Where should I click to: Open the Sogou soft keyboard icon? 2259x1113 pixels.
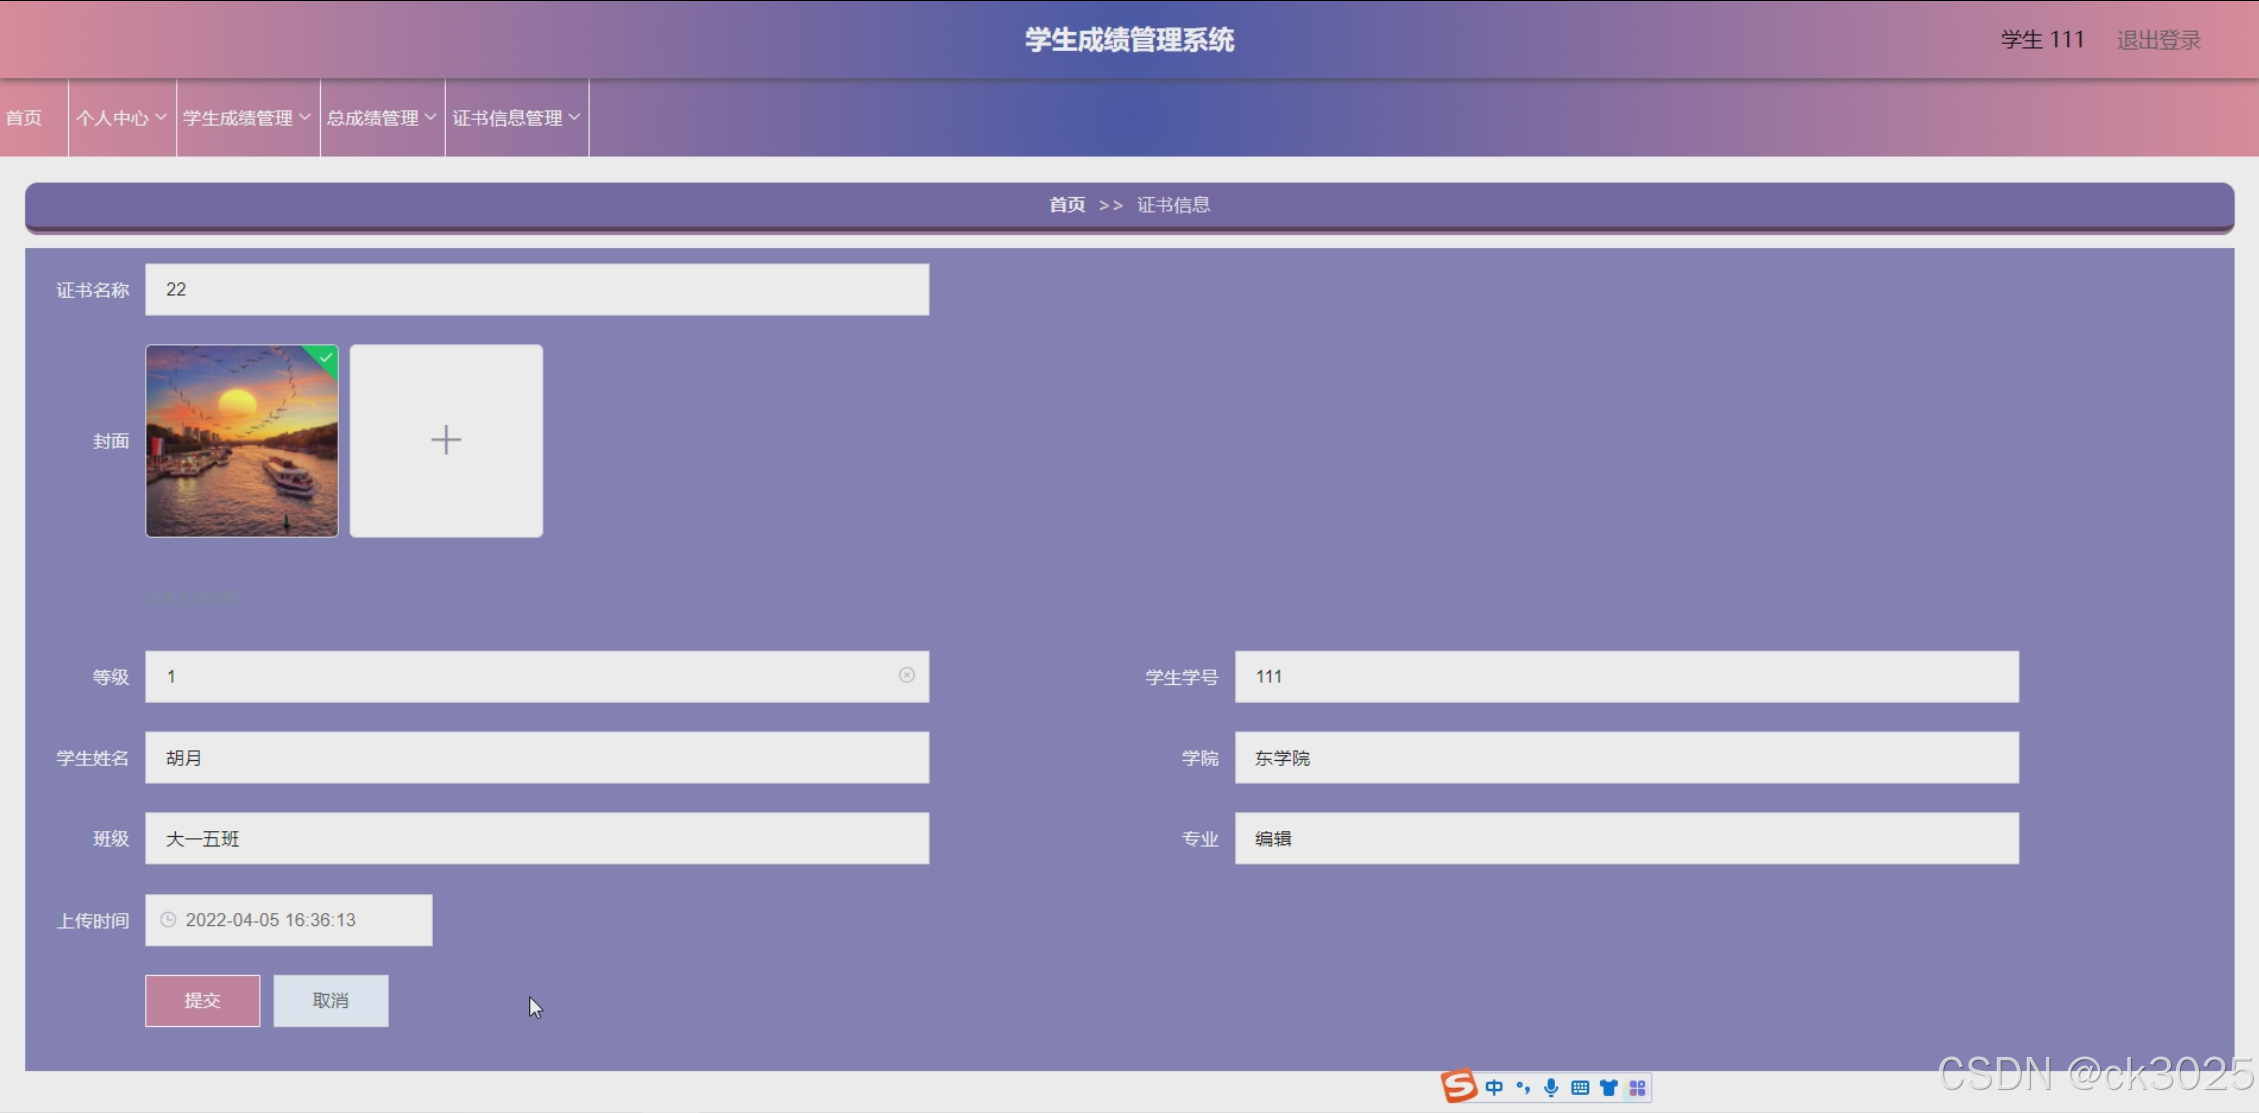coord(1580,1087)
